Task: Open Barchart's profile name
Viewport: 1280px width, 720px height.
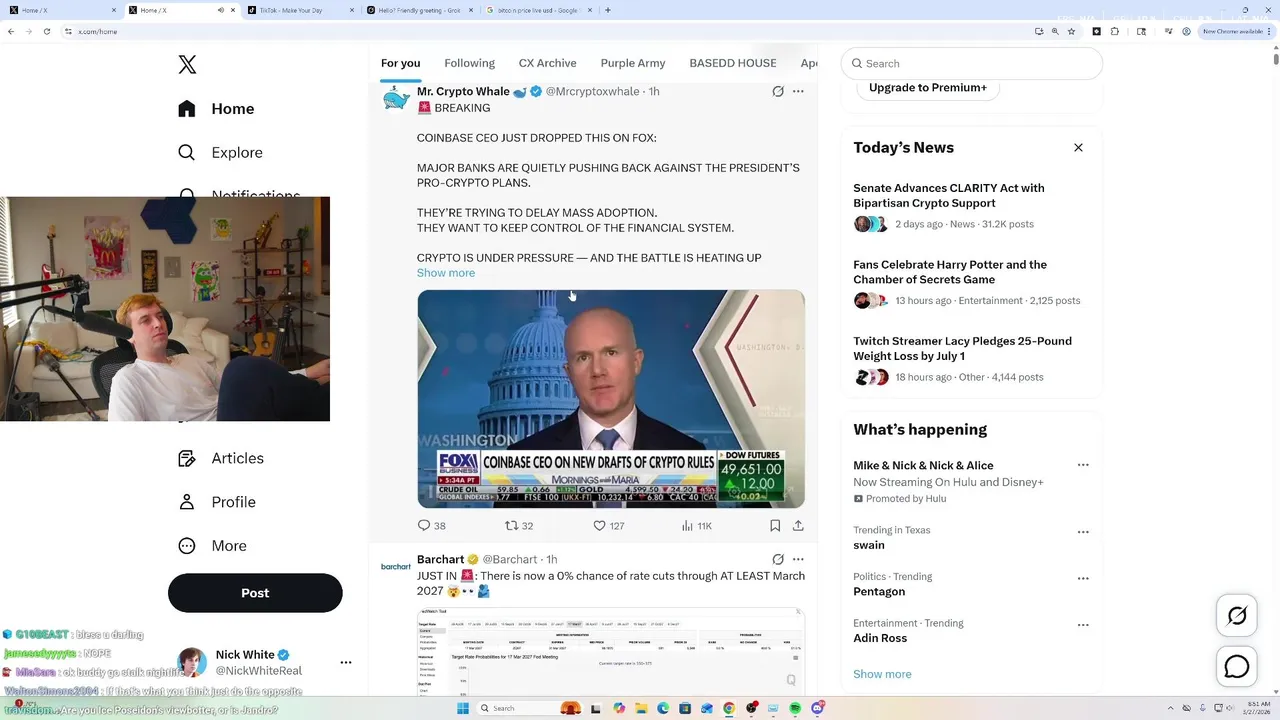Action: pyautogui.click(x=440, y=559)
